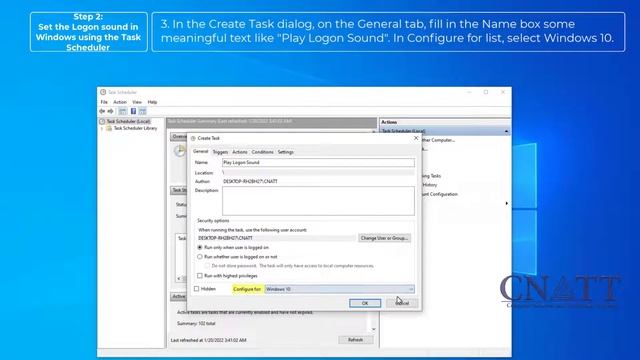Click inside the Description text box
The image size is (640, 360).
(x=318, y=201)
